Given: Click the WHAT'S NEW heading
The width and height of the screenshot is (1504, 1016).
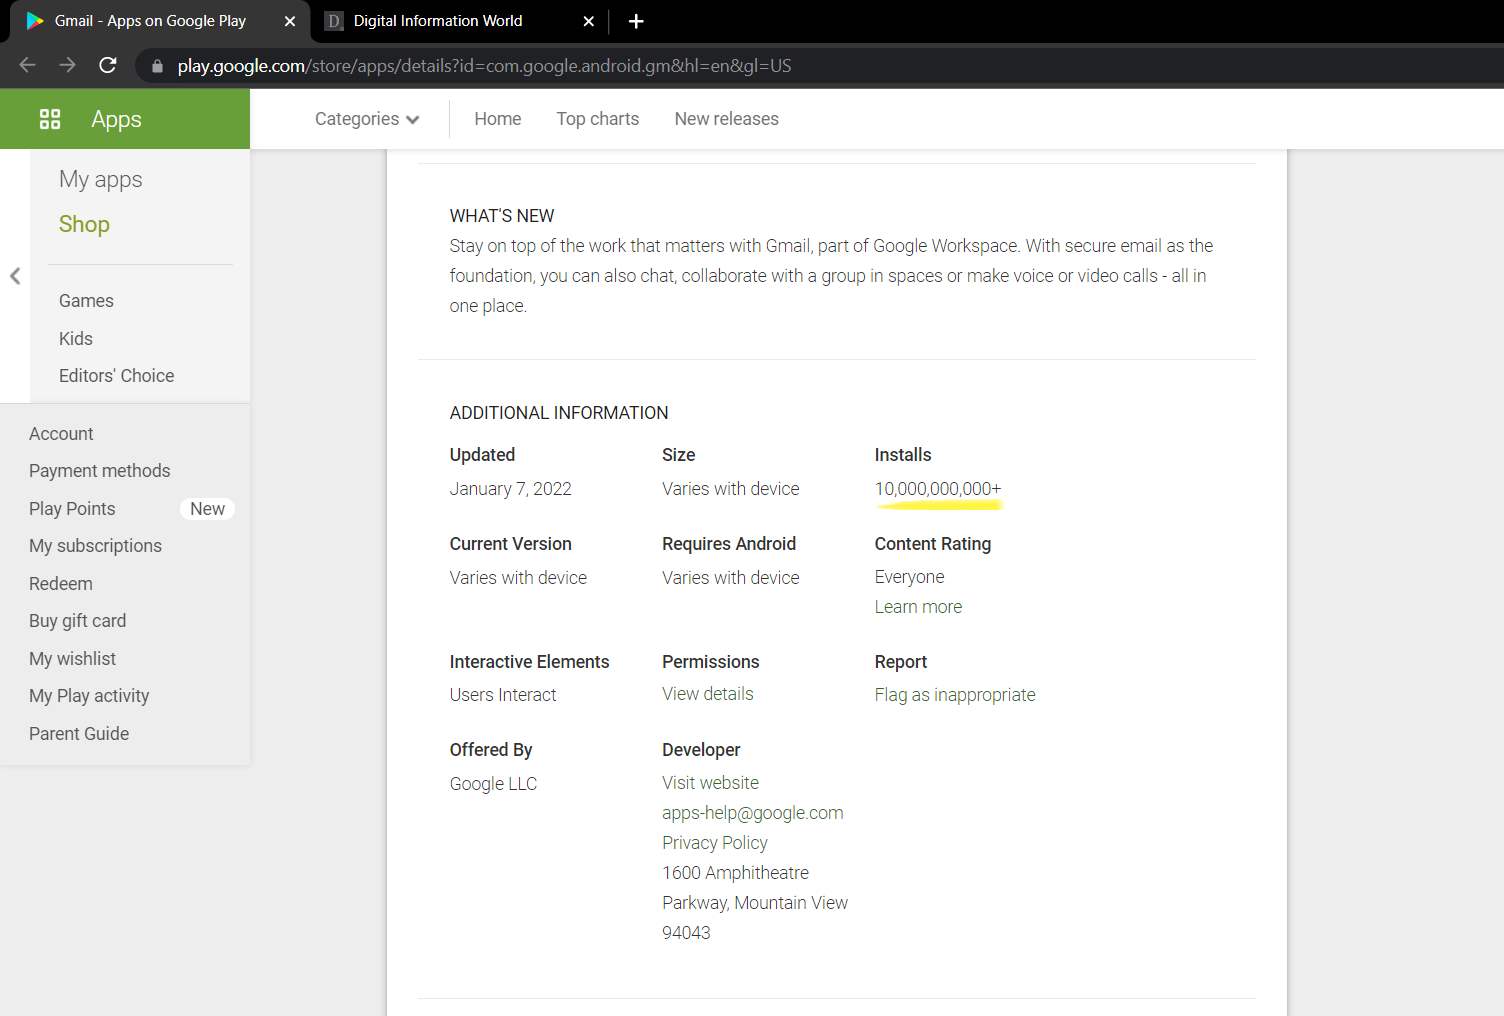Looking at the screenshot, I should pyautogui.click(x=502, y=216).
